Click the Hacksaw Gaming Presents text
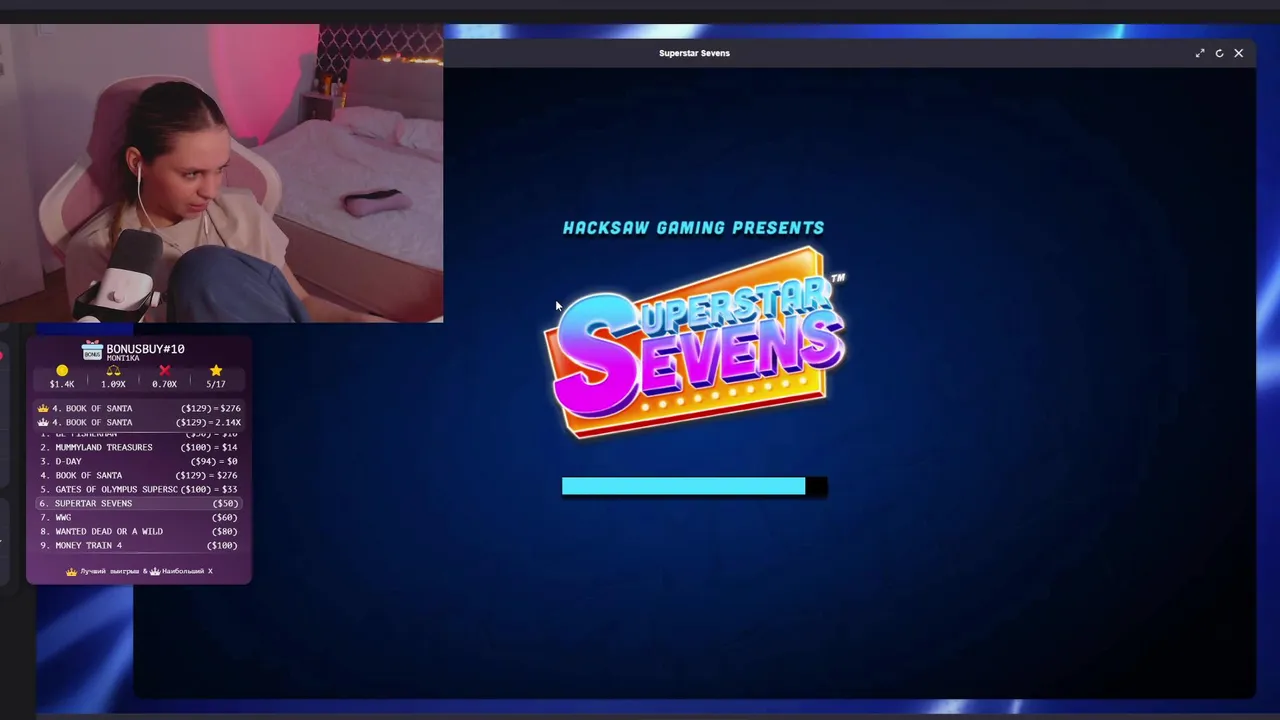The width and height of the screenshot is (1280, 720). click(693, 228)
